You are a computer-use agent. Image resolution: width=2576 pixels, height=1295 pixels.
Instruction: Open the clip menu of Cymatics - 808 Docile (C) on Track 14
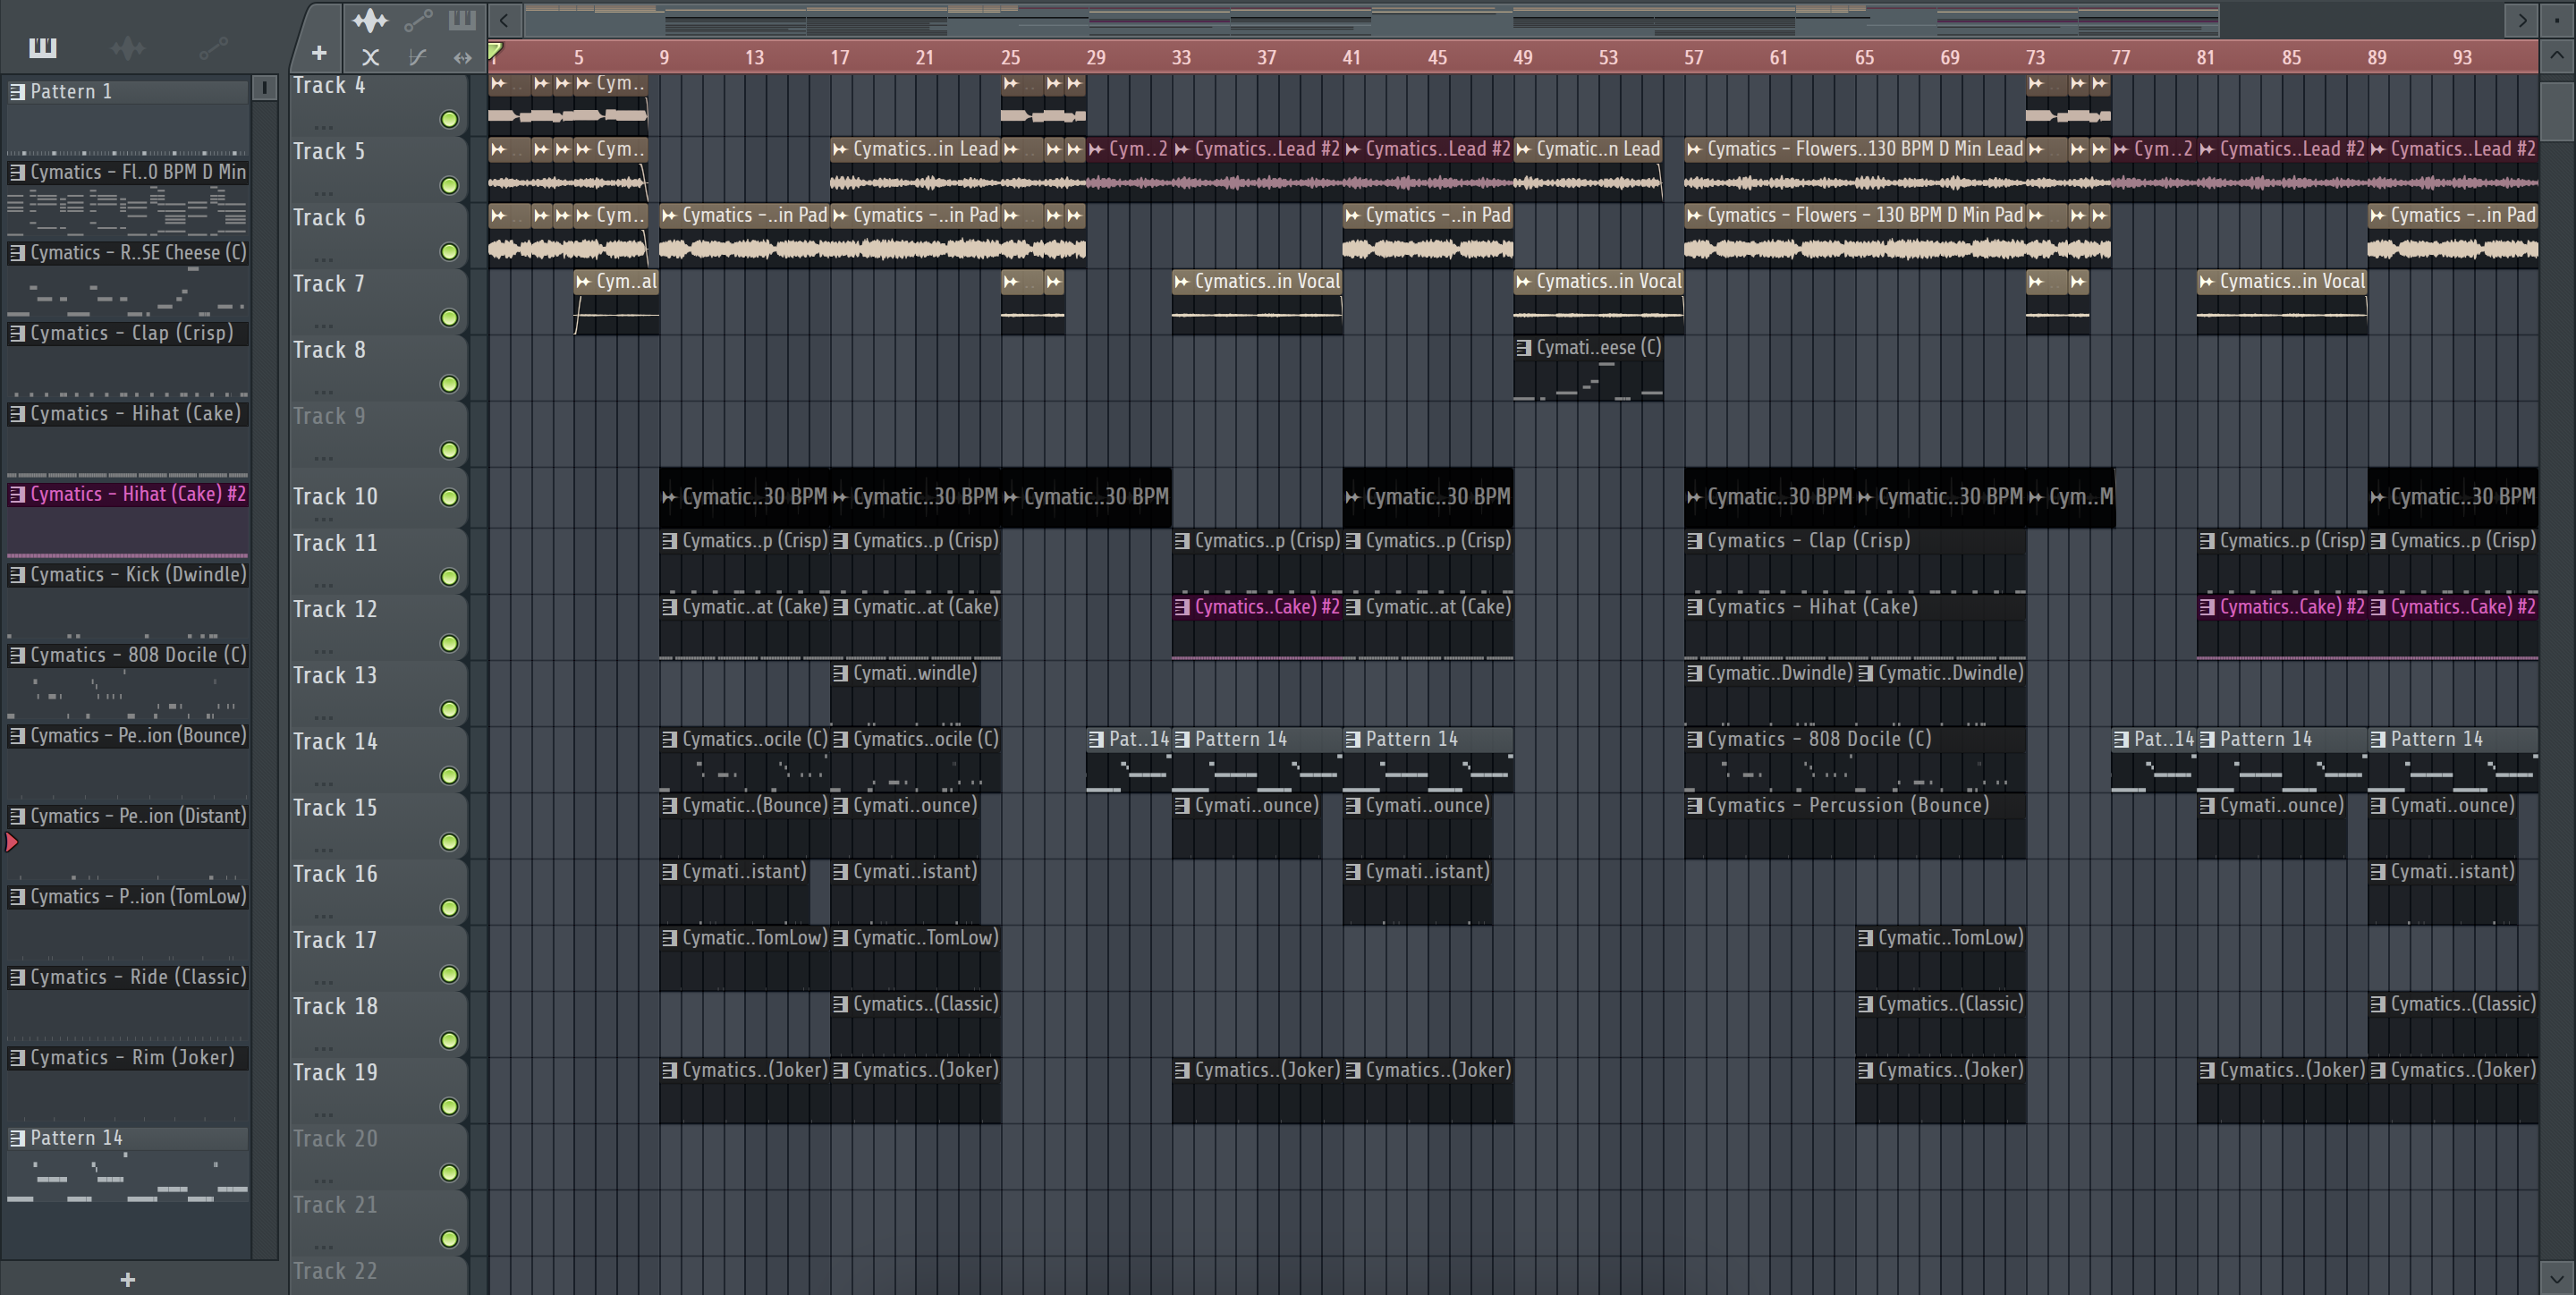coord(1694,740)
